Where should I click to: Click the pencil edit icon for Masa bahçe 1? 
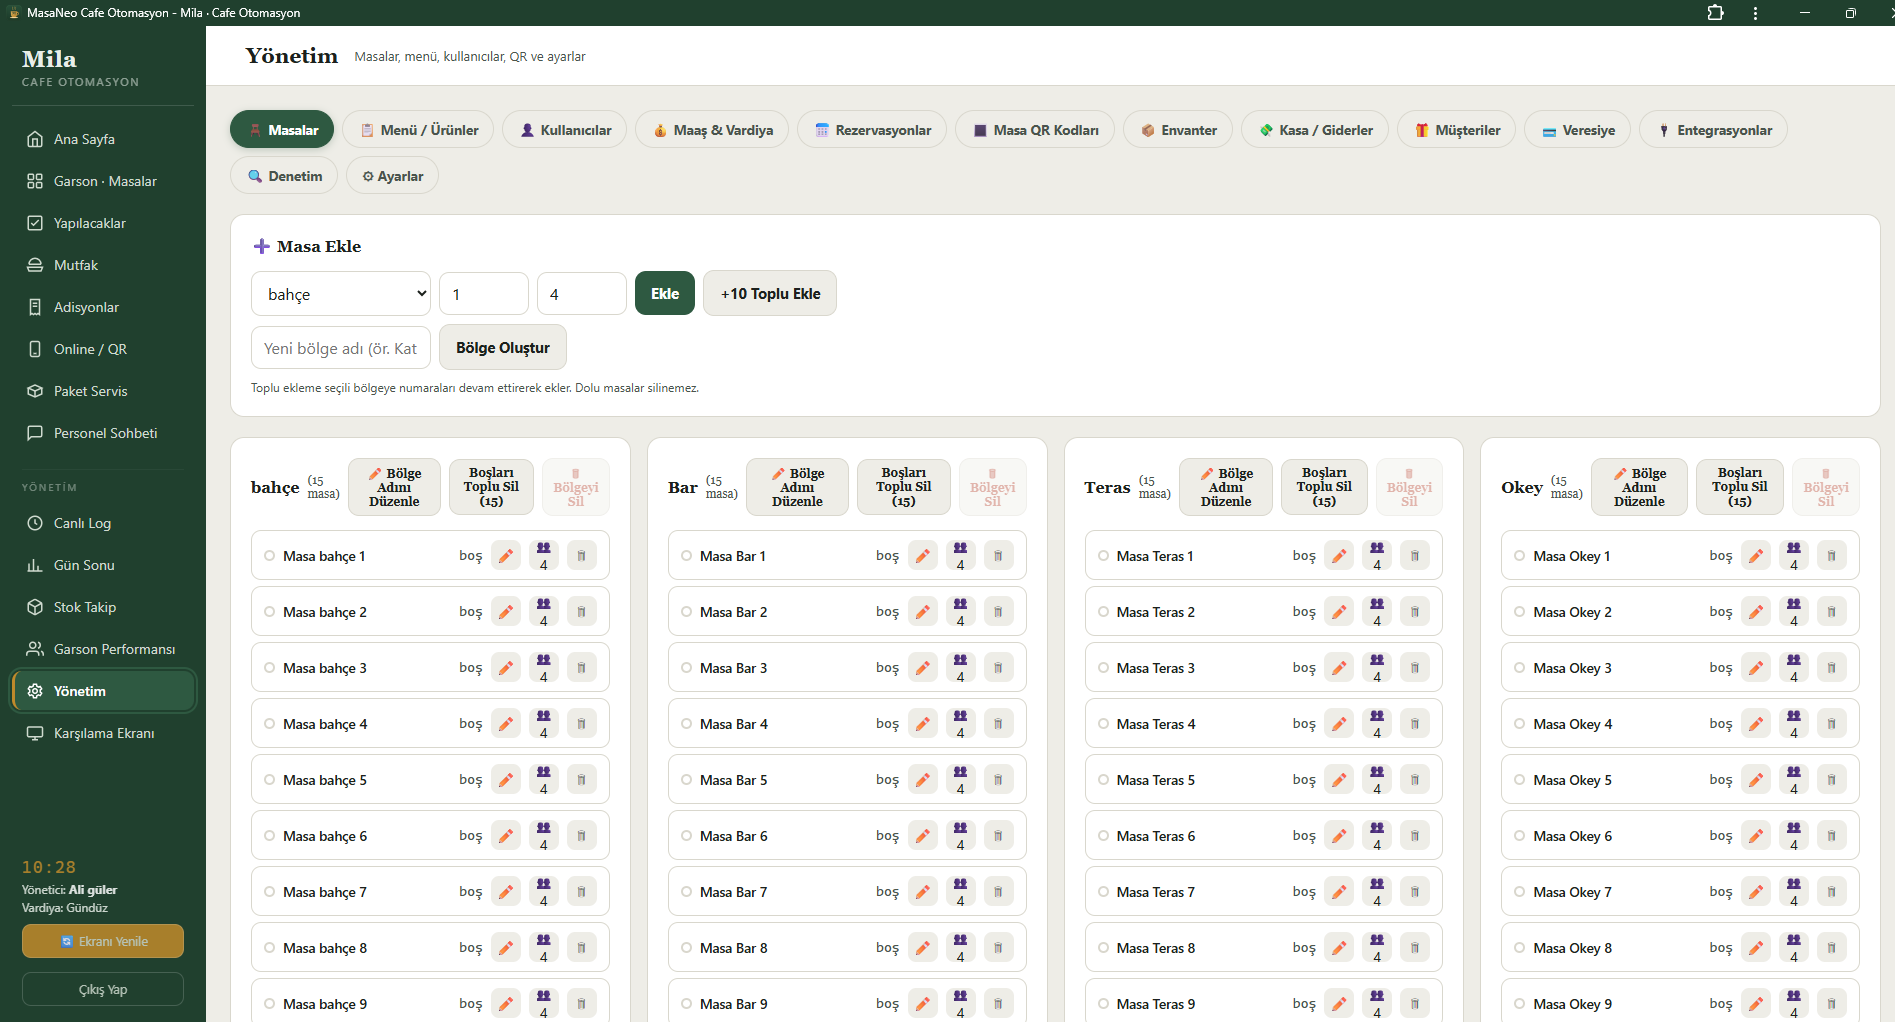click(507, 555)
